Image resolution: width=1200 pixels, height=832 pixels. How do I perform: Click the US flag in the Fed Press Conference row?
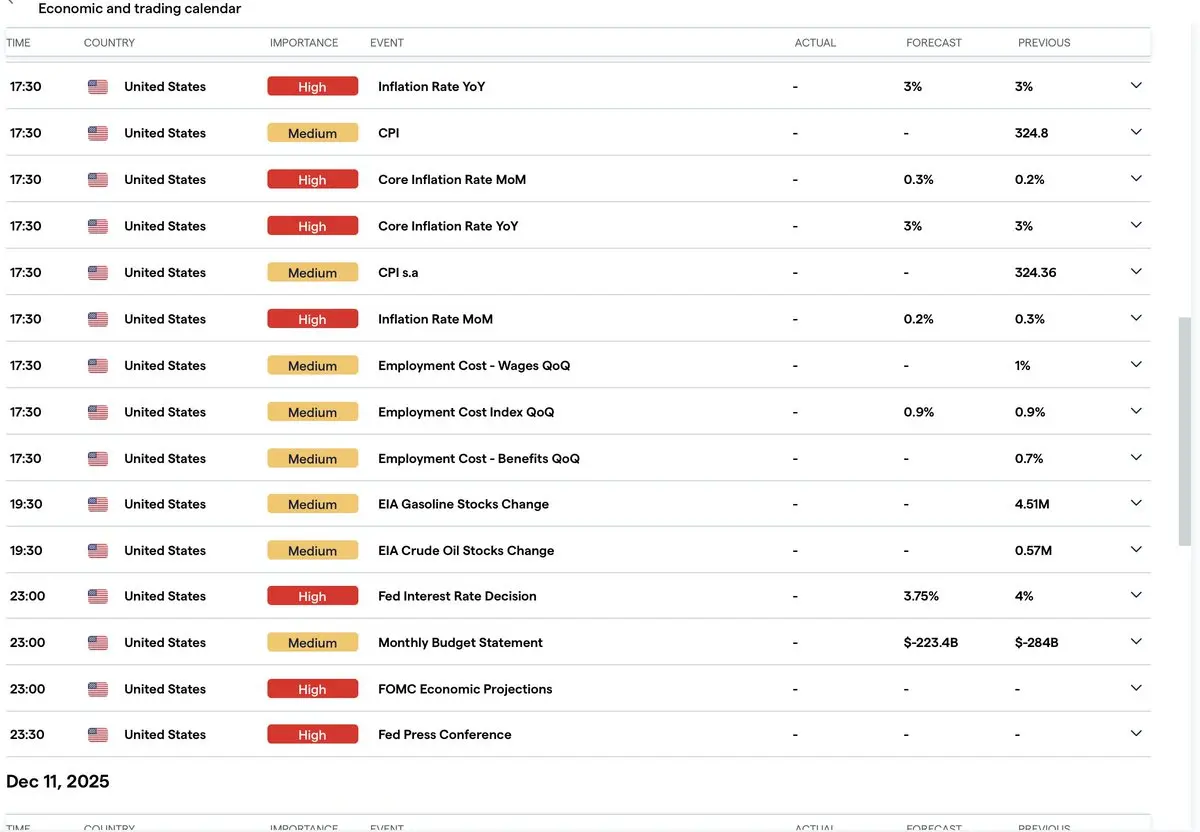(x=98, y=735)
